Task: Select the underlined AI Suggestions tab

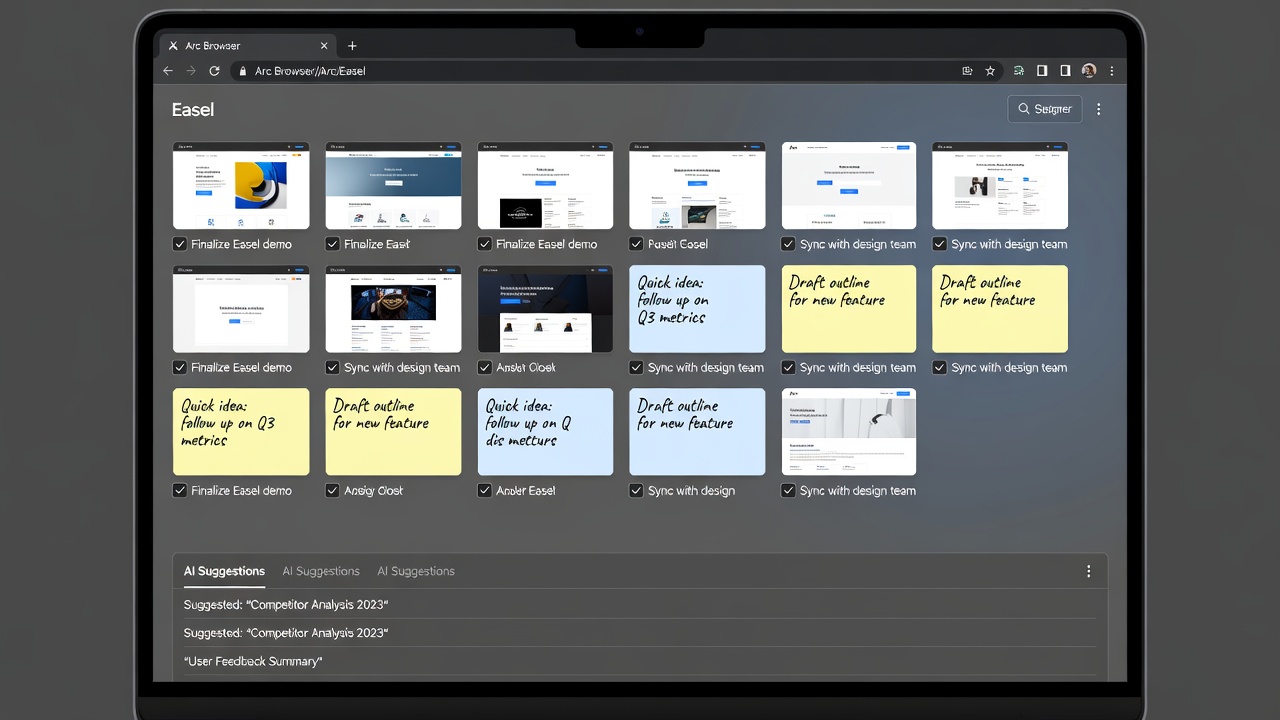Action: (x=224, y=571)
